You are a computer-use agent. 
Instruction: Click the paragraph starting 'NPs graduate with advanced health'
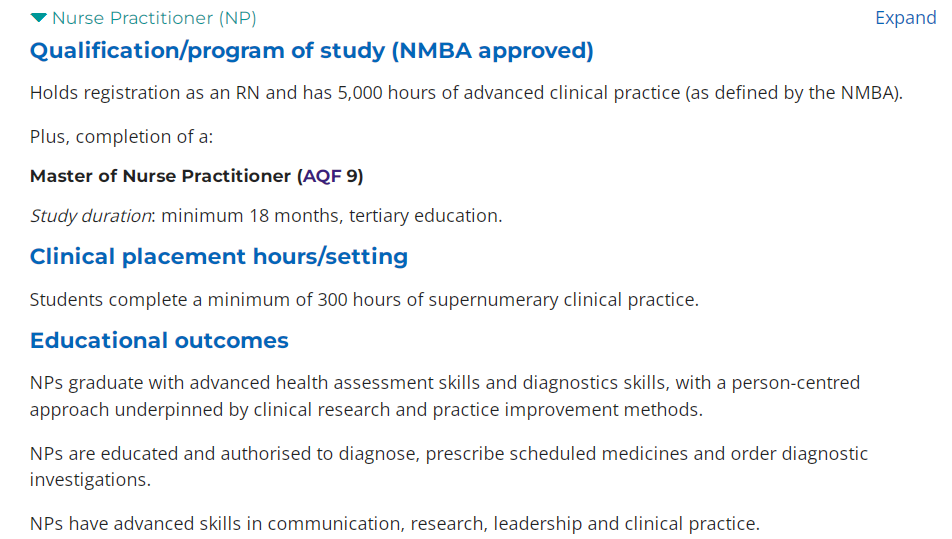(x=445, y=396)
